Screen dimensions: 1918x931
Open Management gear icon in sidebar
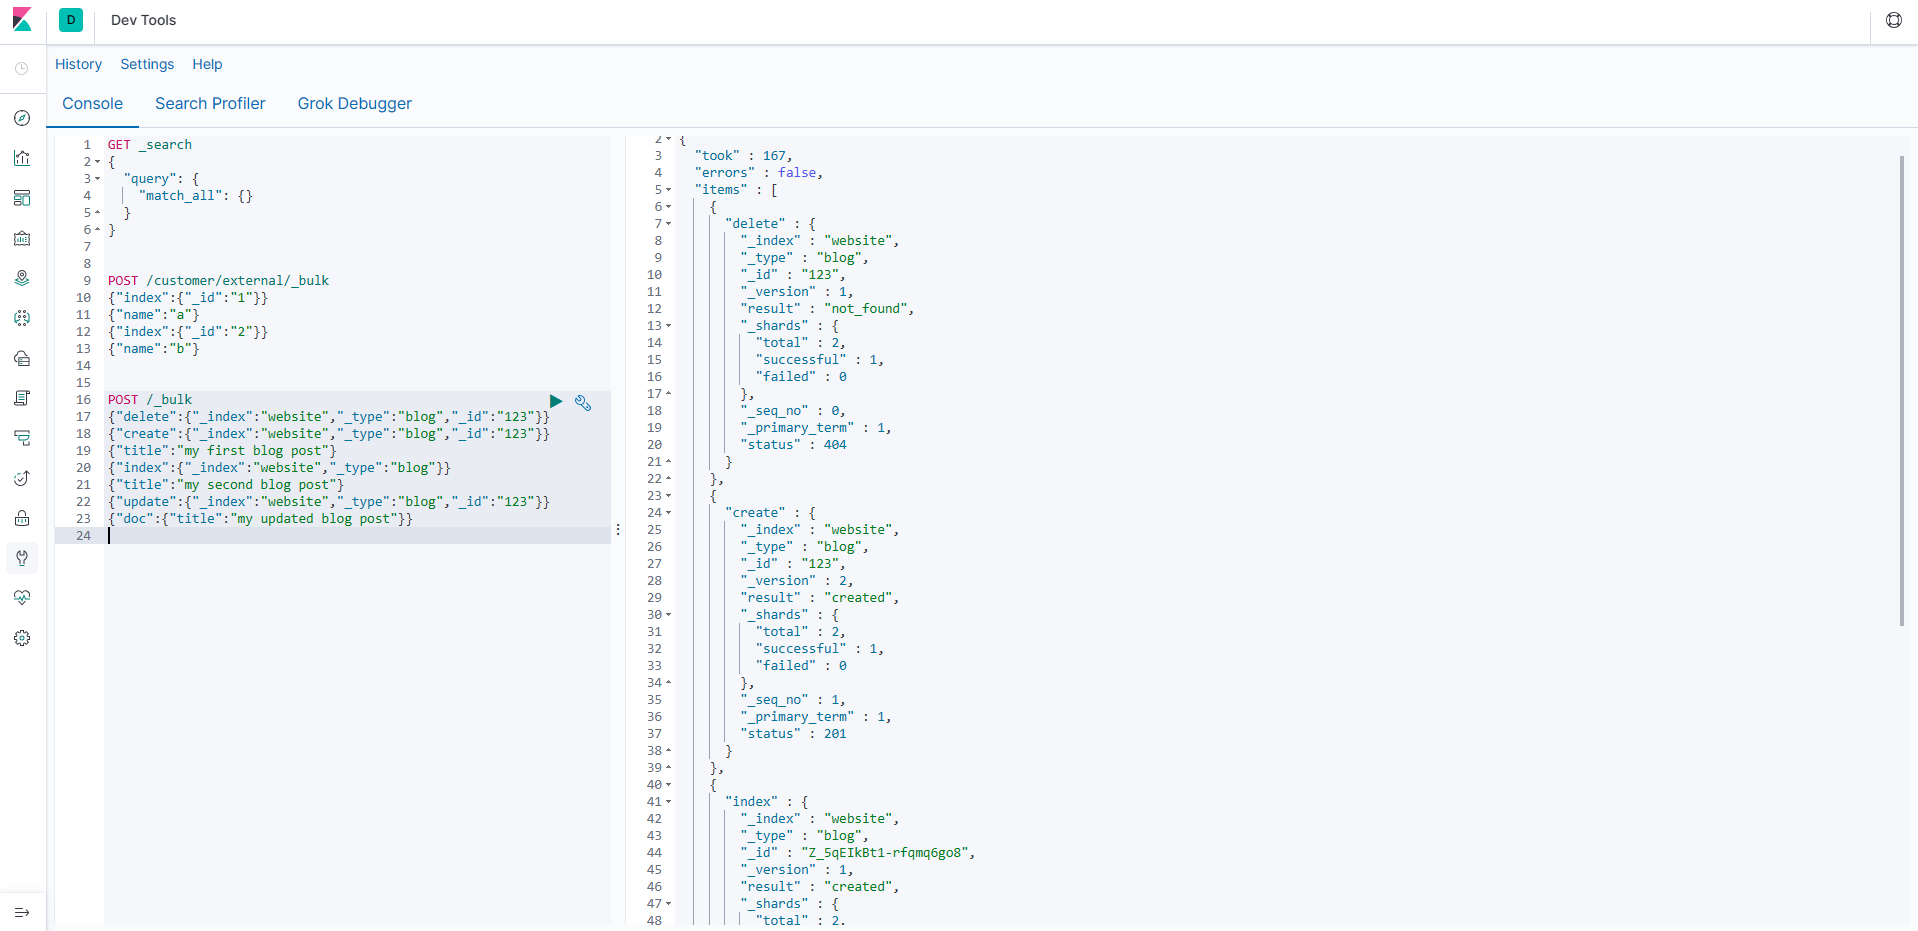click(x=22, y=638)
